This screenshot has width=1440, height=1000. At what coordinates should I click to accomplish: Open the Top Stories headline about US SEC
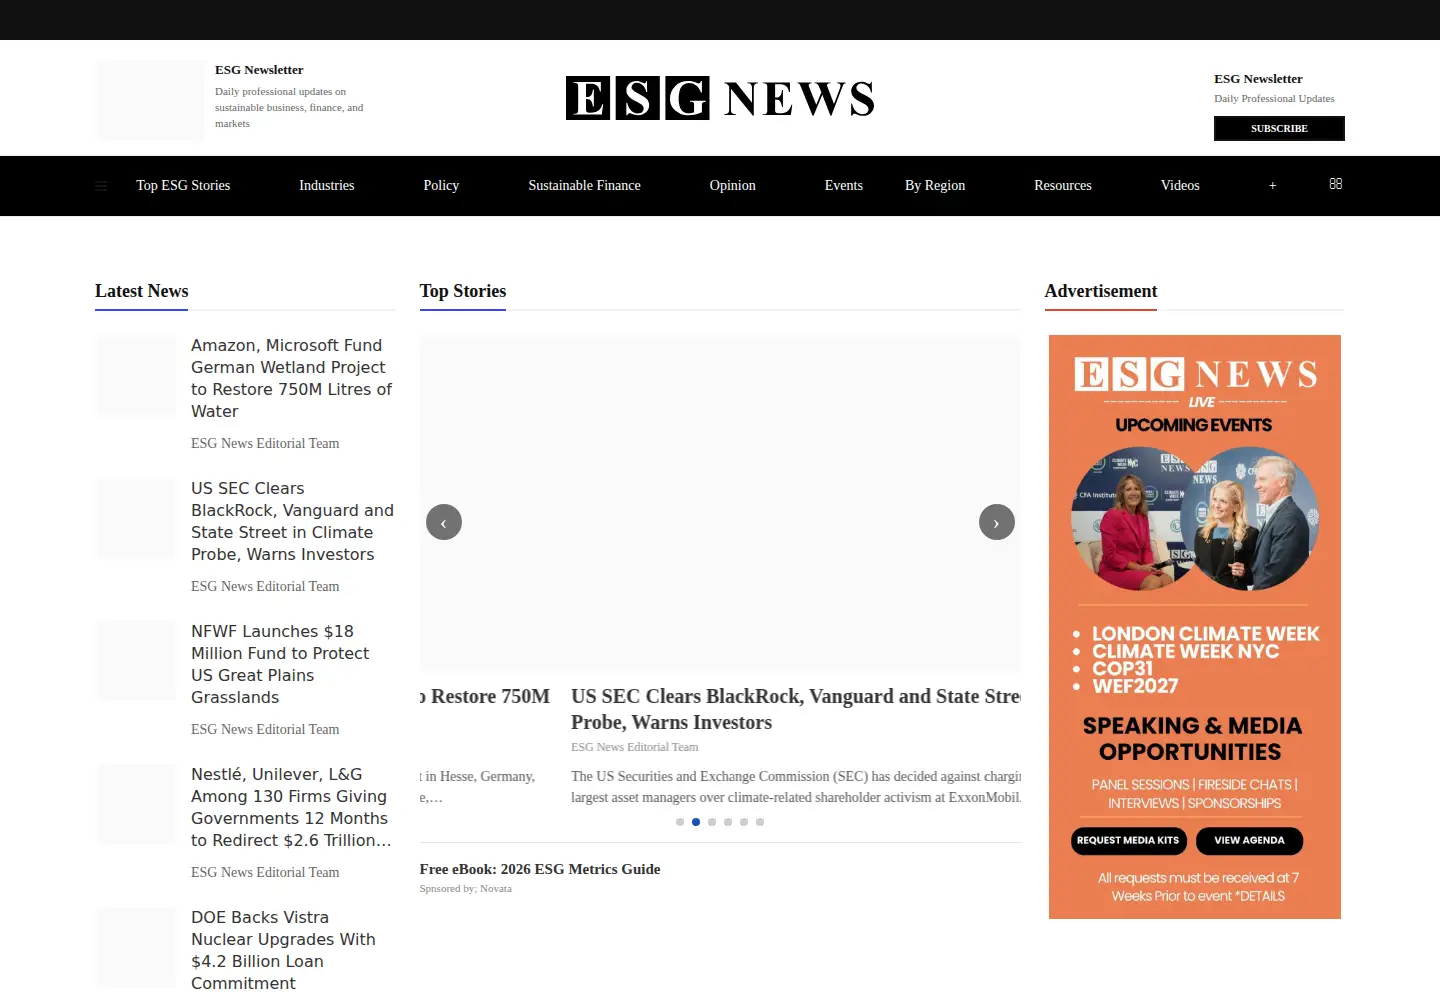[x=796, y=709]
